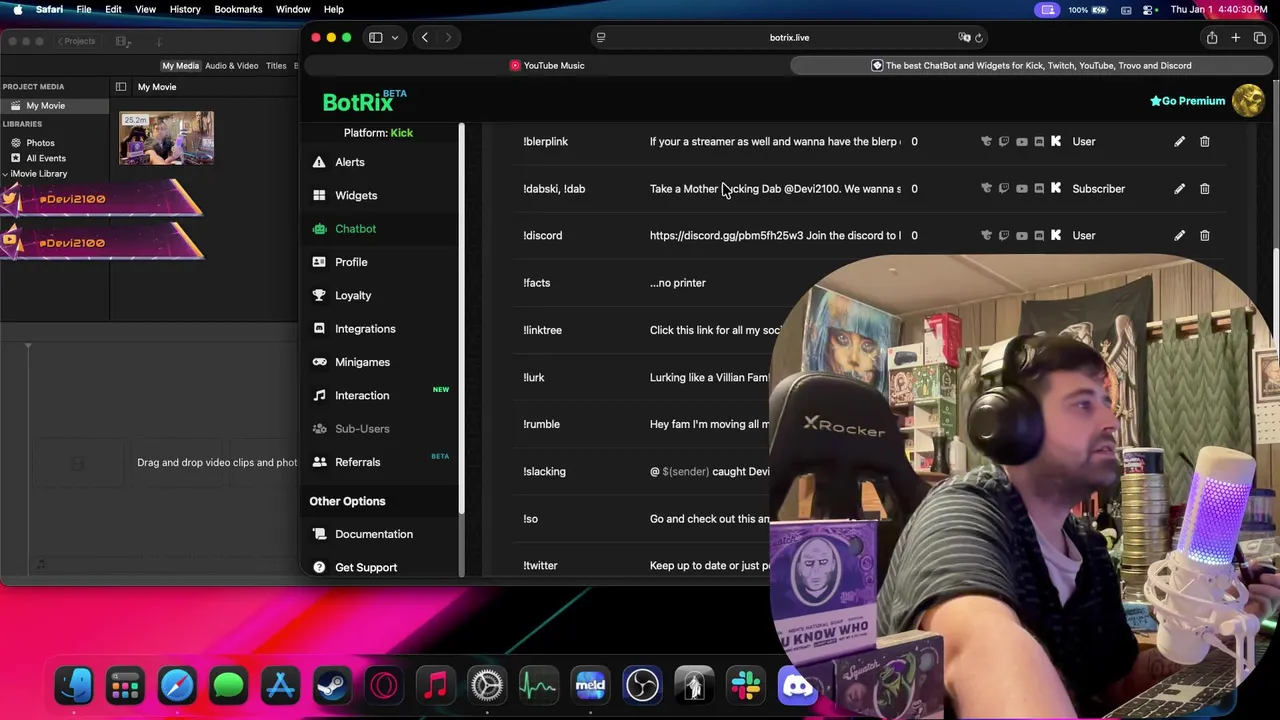Toggle Trovo platform for !dabski command
The image size is (1280, 720).
click(x=986, y=188)
